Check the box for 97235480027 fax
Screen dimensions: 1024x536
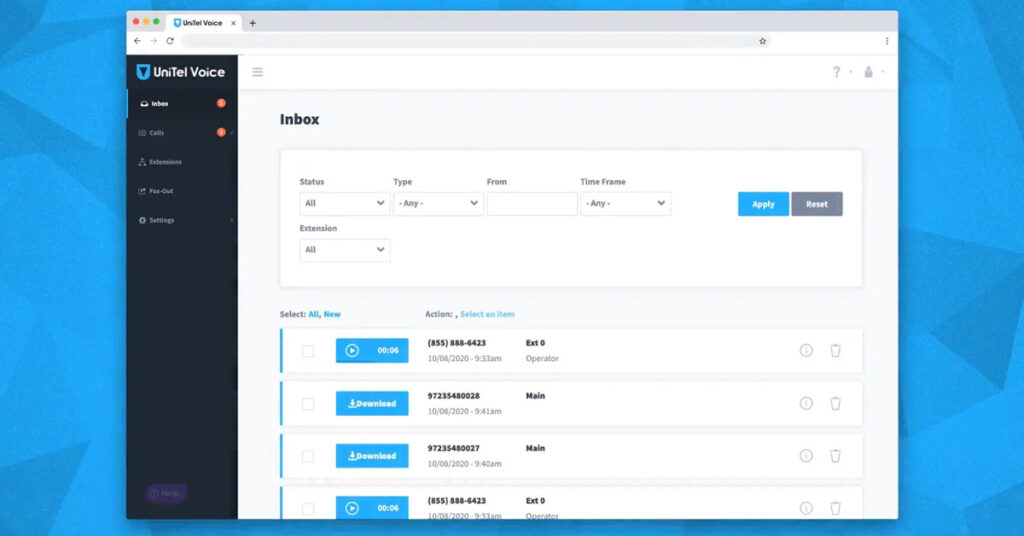point(308,456)
